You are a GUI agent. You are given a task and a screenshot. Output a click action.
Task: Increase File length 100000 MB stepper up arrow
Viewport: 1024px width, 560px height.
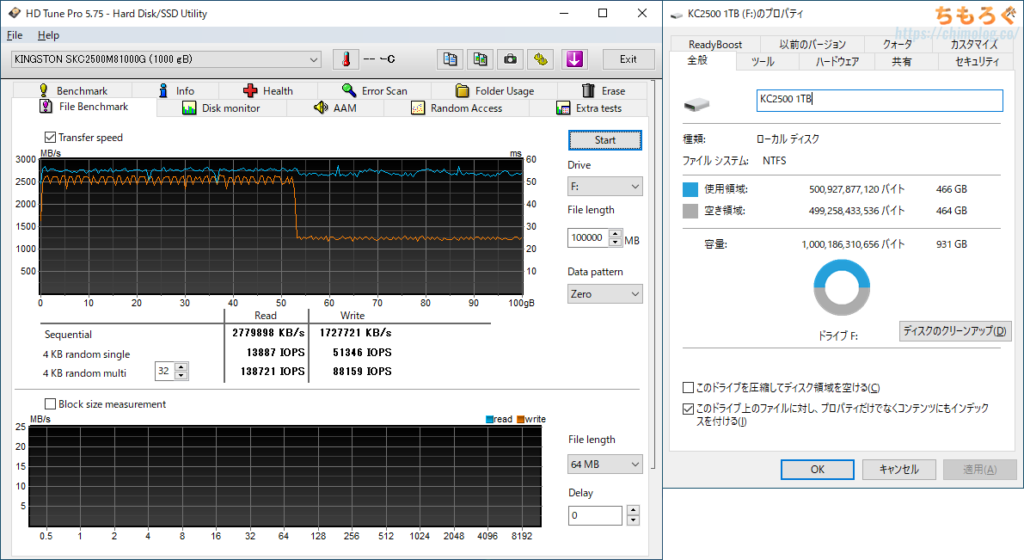pos(615,234)
